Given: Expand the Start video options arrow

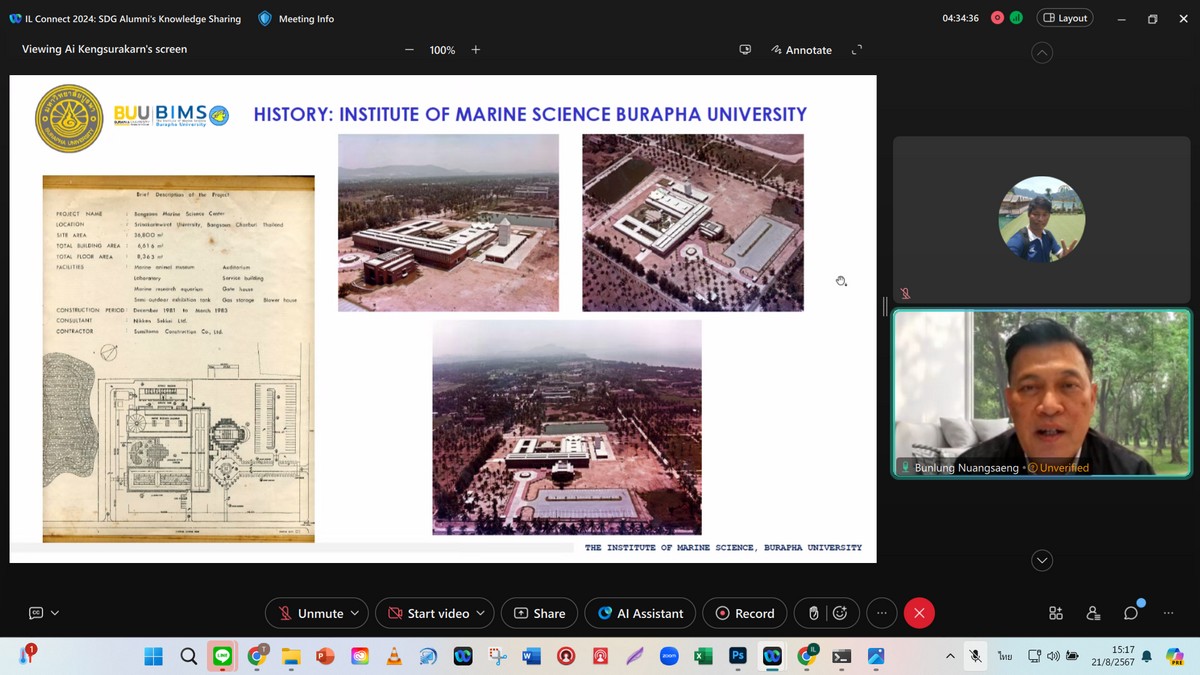Looking at the screenshot, I should point(480,613).
